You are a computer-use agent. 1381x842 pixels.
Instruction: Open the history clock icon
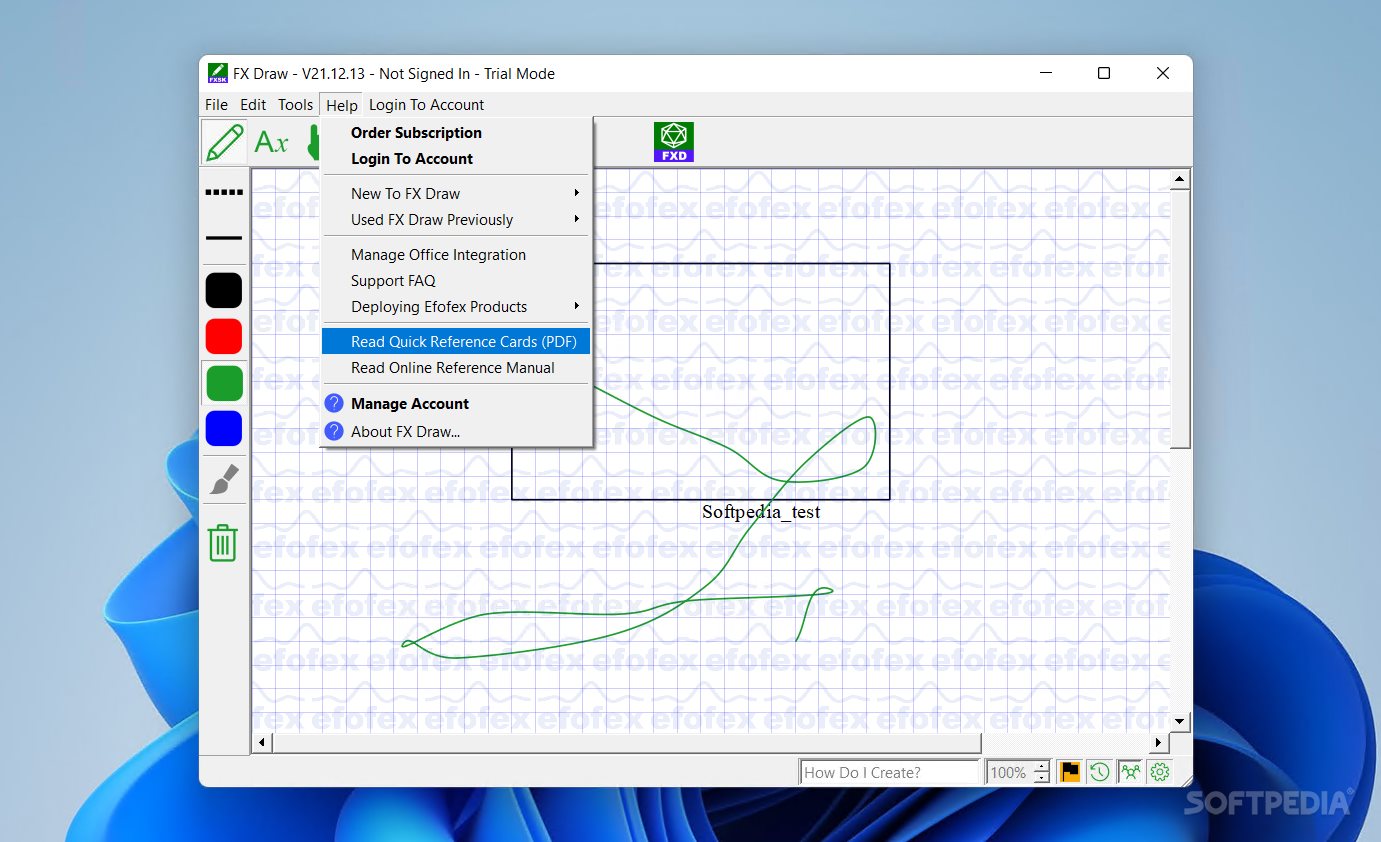1099,772
